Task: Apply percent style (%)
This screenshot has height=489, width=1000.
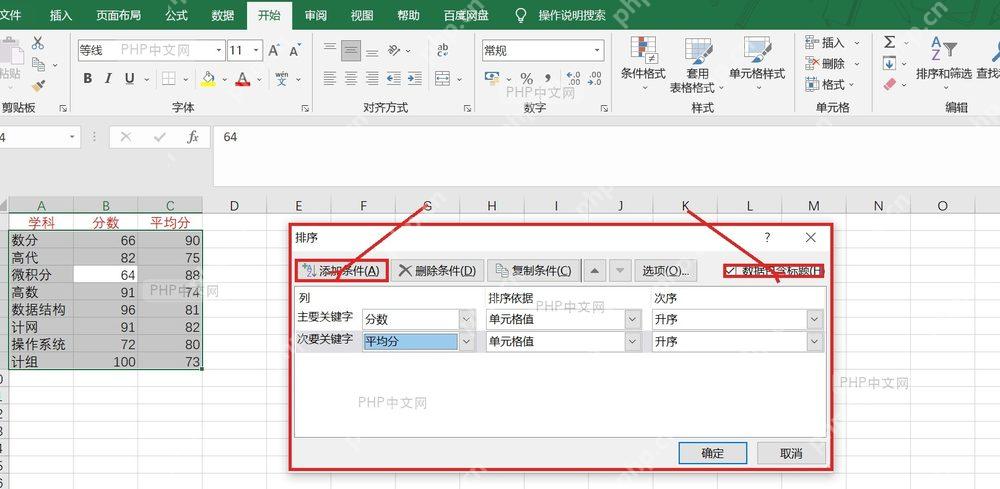Action: pyautogui.click(x=526, y=78)
